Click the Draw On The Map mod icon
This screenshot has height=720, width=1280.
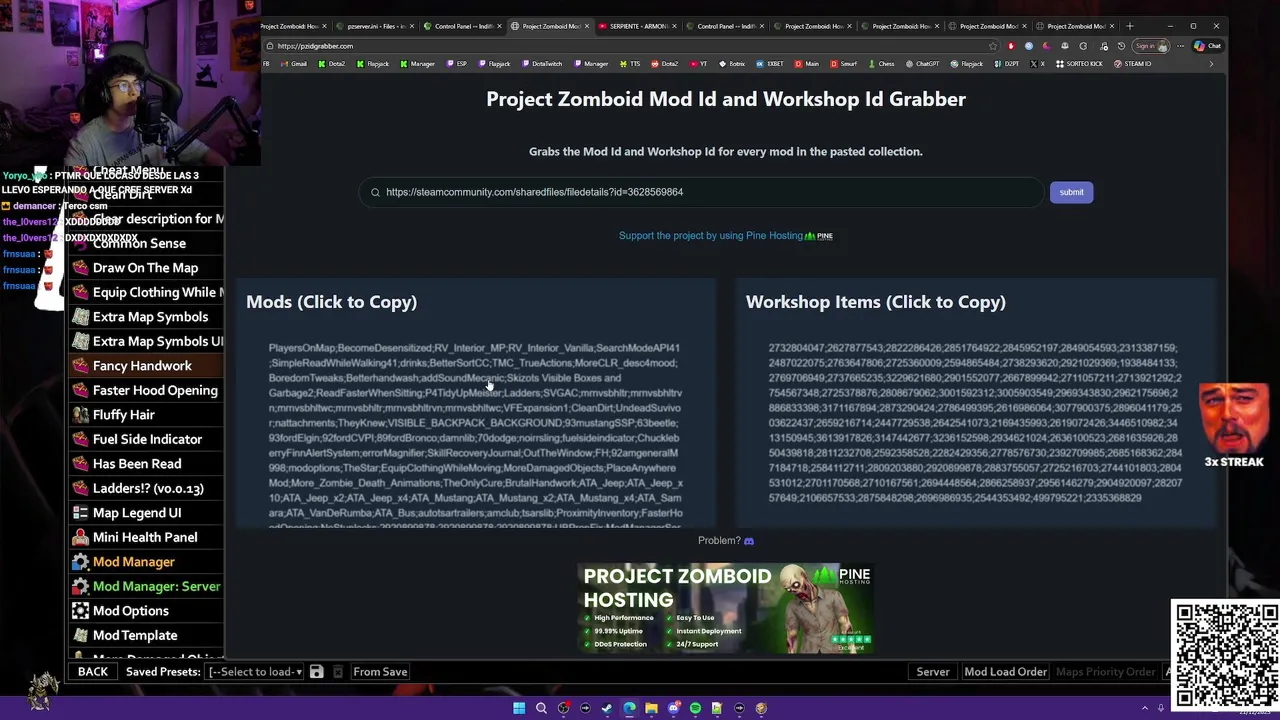[80, 268]
